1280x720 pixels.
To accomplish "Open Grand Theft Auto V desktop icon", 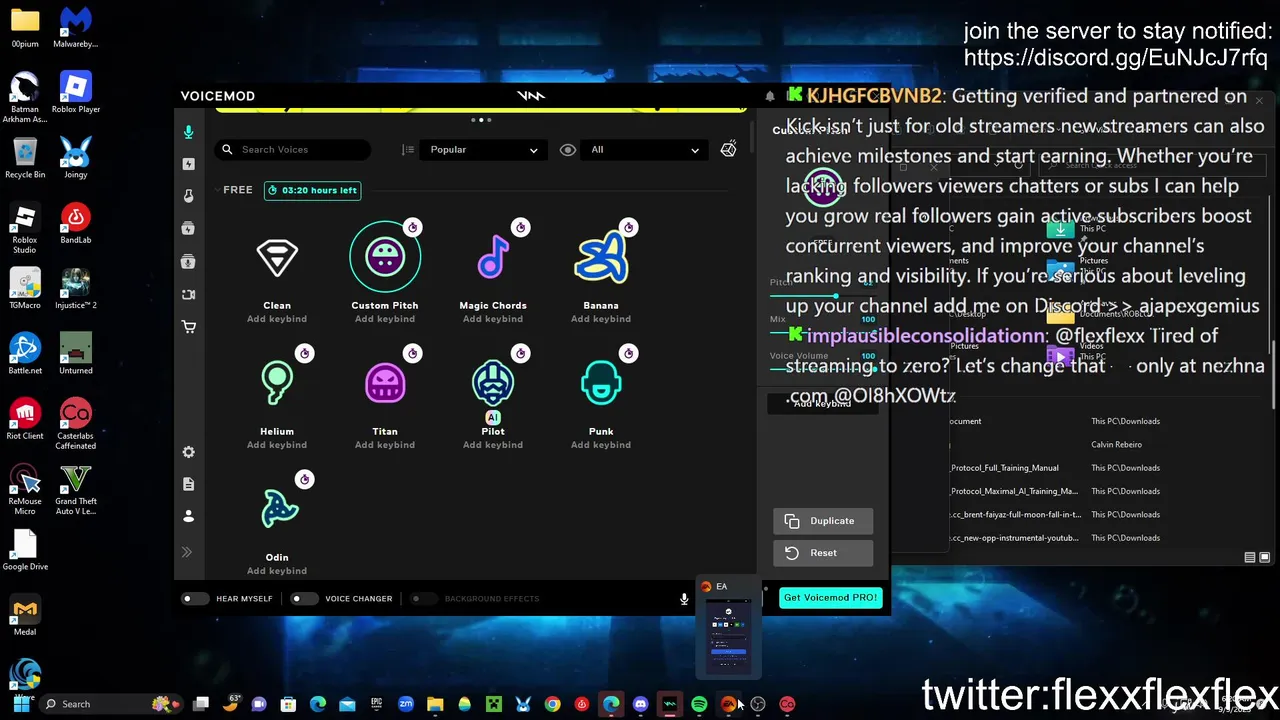I will [76, 490].
